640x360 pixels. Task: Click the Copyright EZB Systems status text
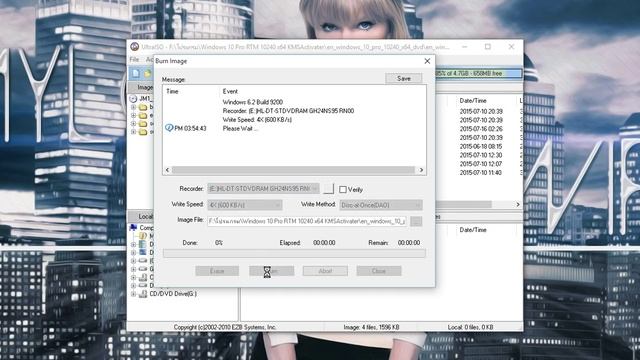[224, 327]
